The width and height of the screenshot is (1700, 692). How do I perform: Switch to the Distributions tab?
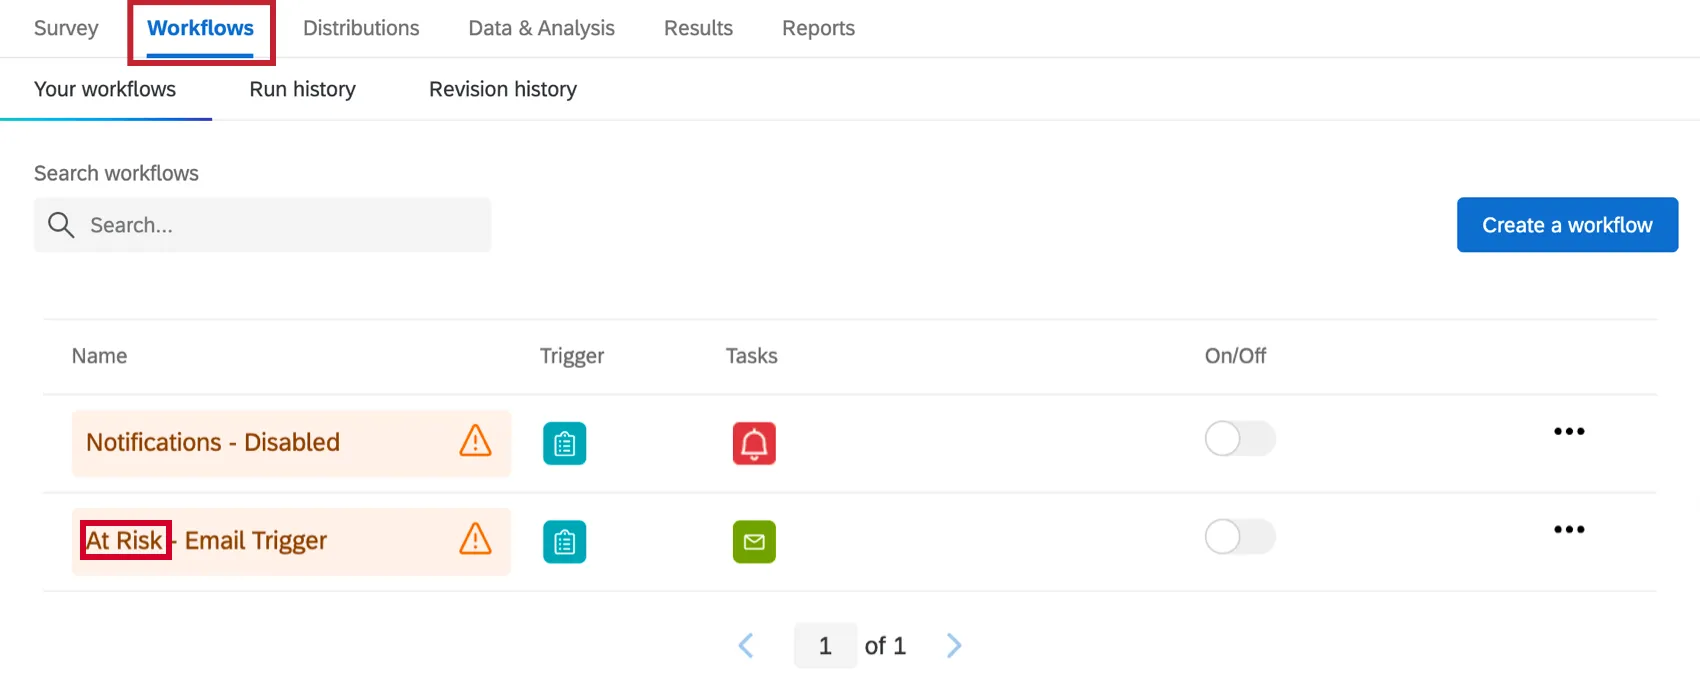coord(361,28)
